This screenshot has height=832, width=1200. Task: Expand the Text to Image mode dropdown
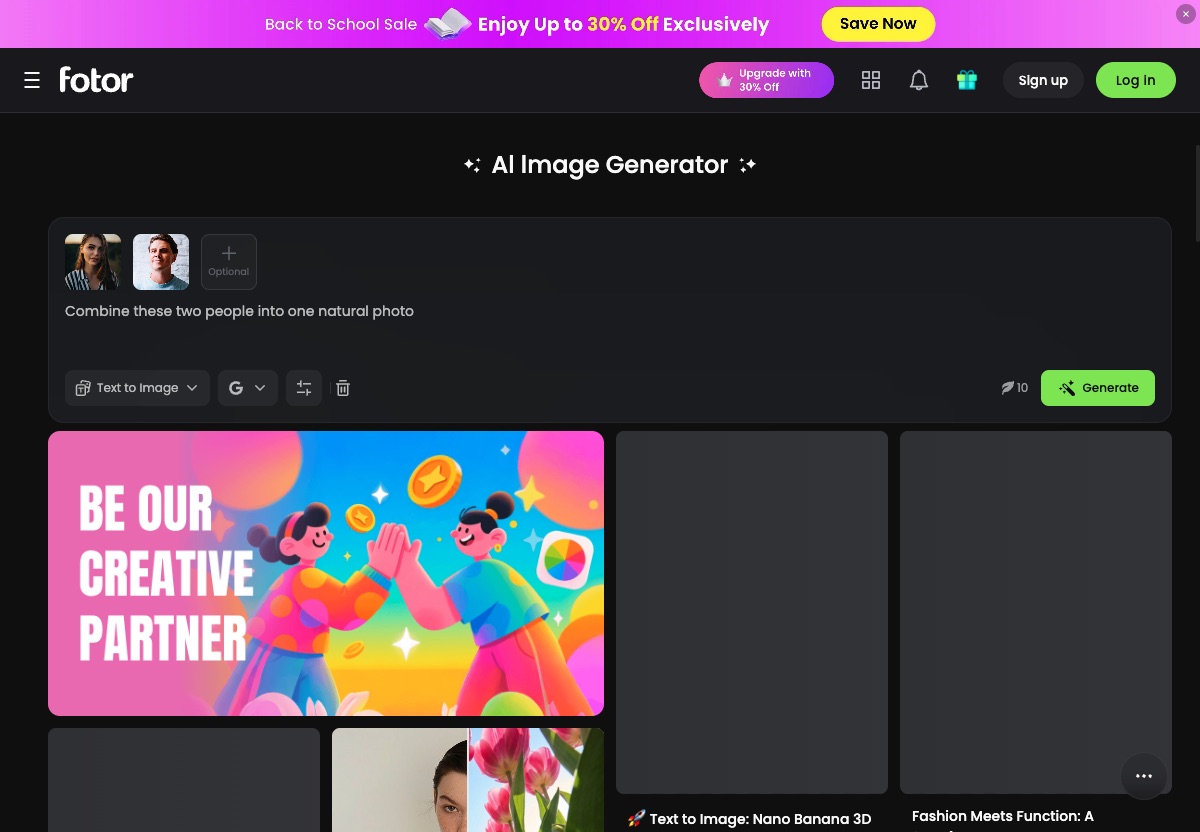coord(137,388)
